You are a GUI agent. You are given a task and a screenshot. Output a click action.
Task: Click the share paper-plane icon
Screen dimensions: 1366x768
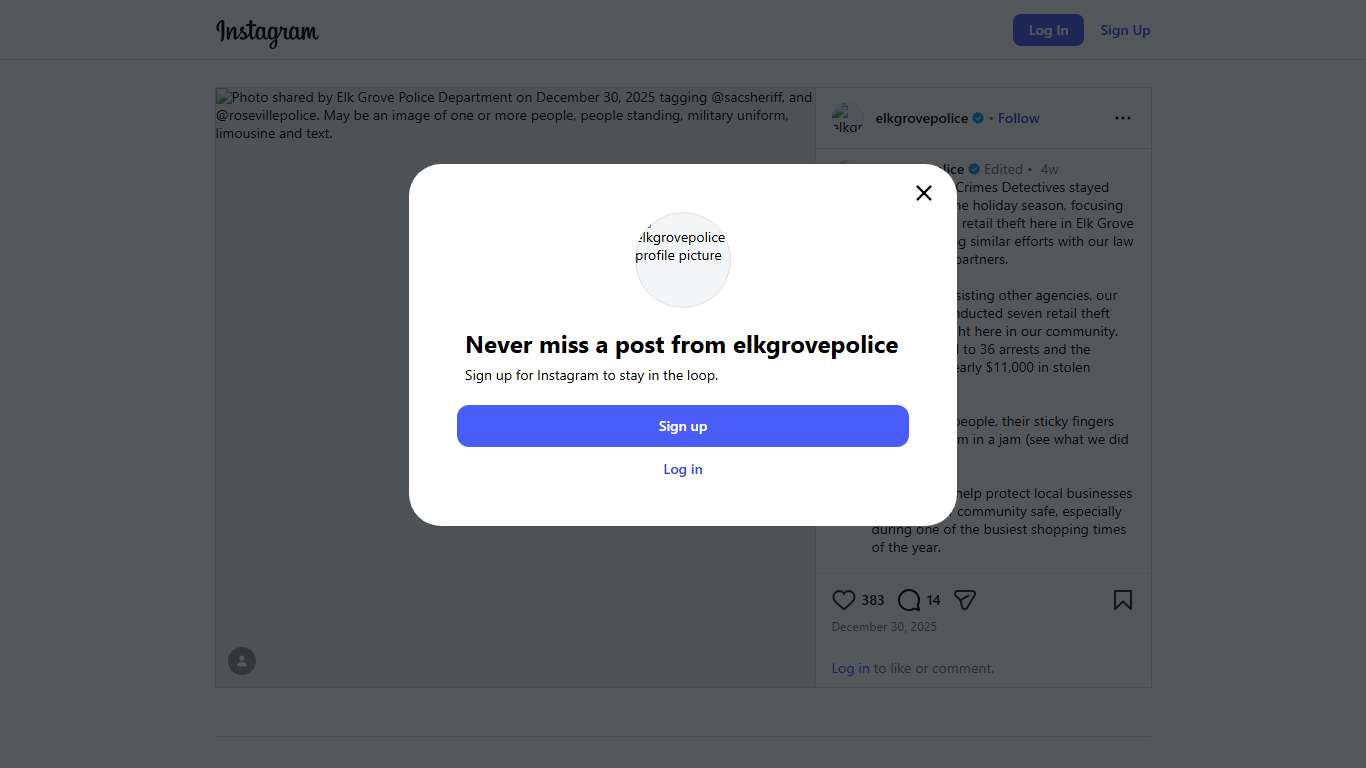coord(964,600)
